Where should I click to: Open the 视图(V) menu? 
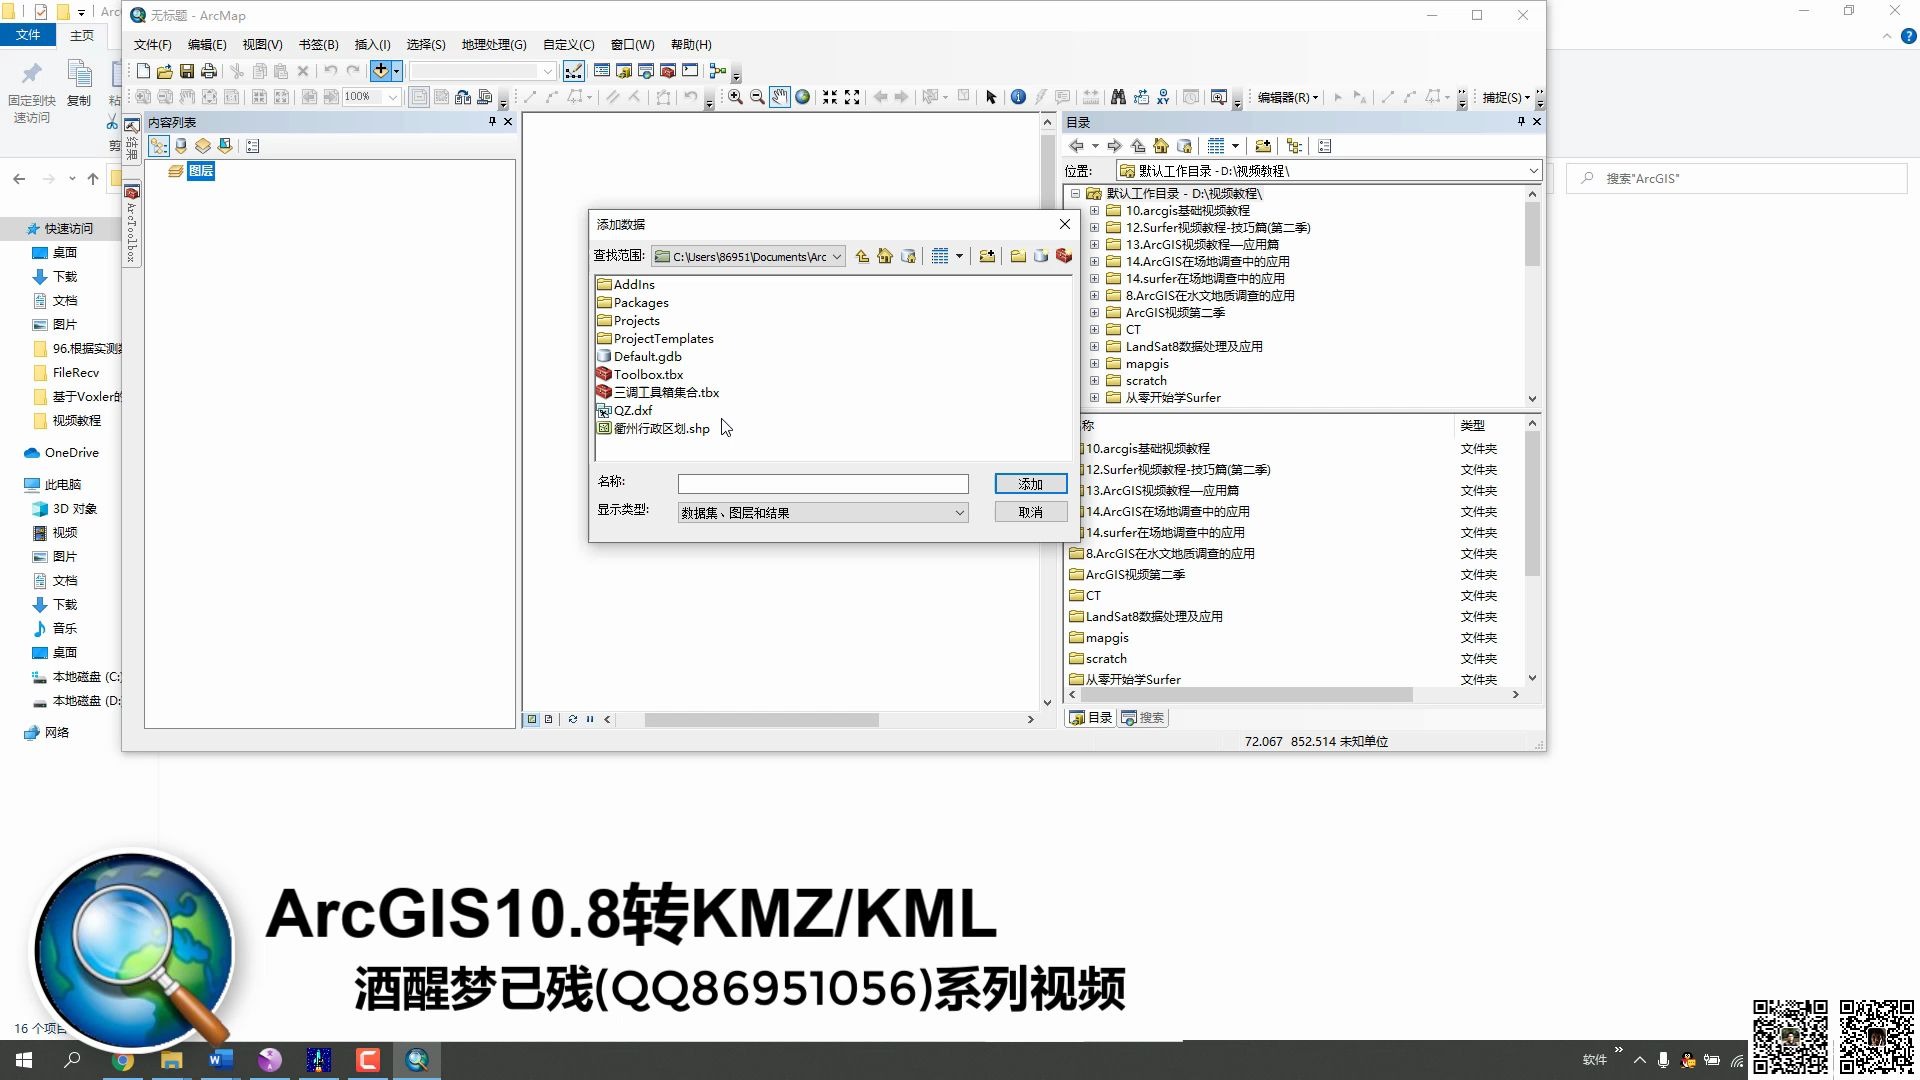point(262,44)
